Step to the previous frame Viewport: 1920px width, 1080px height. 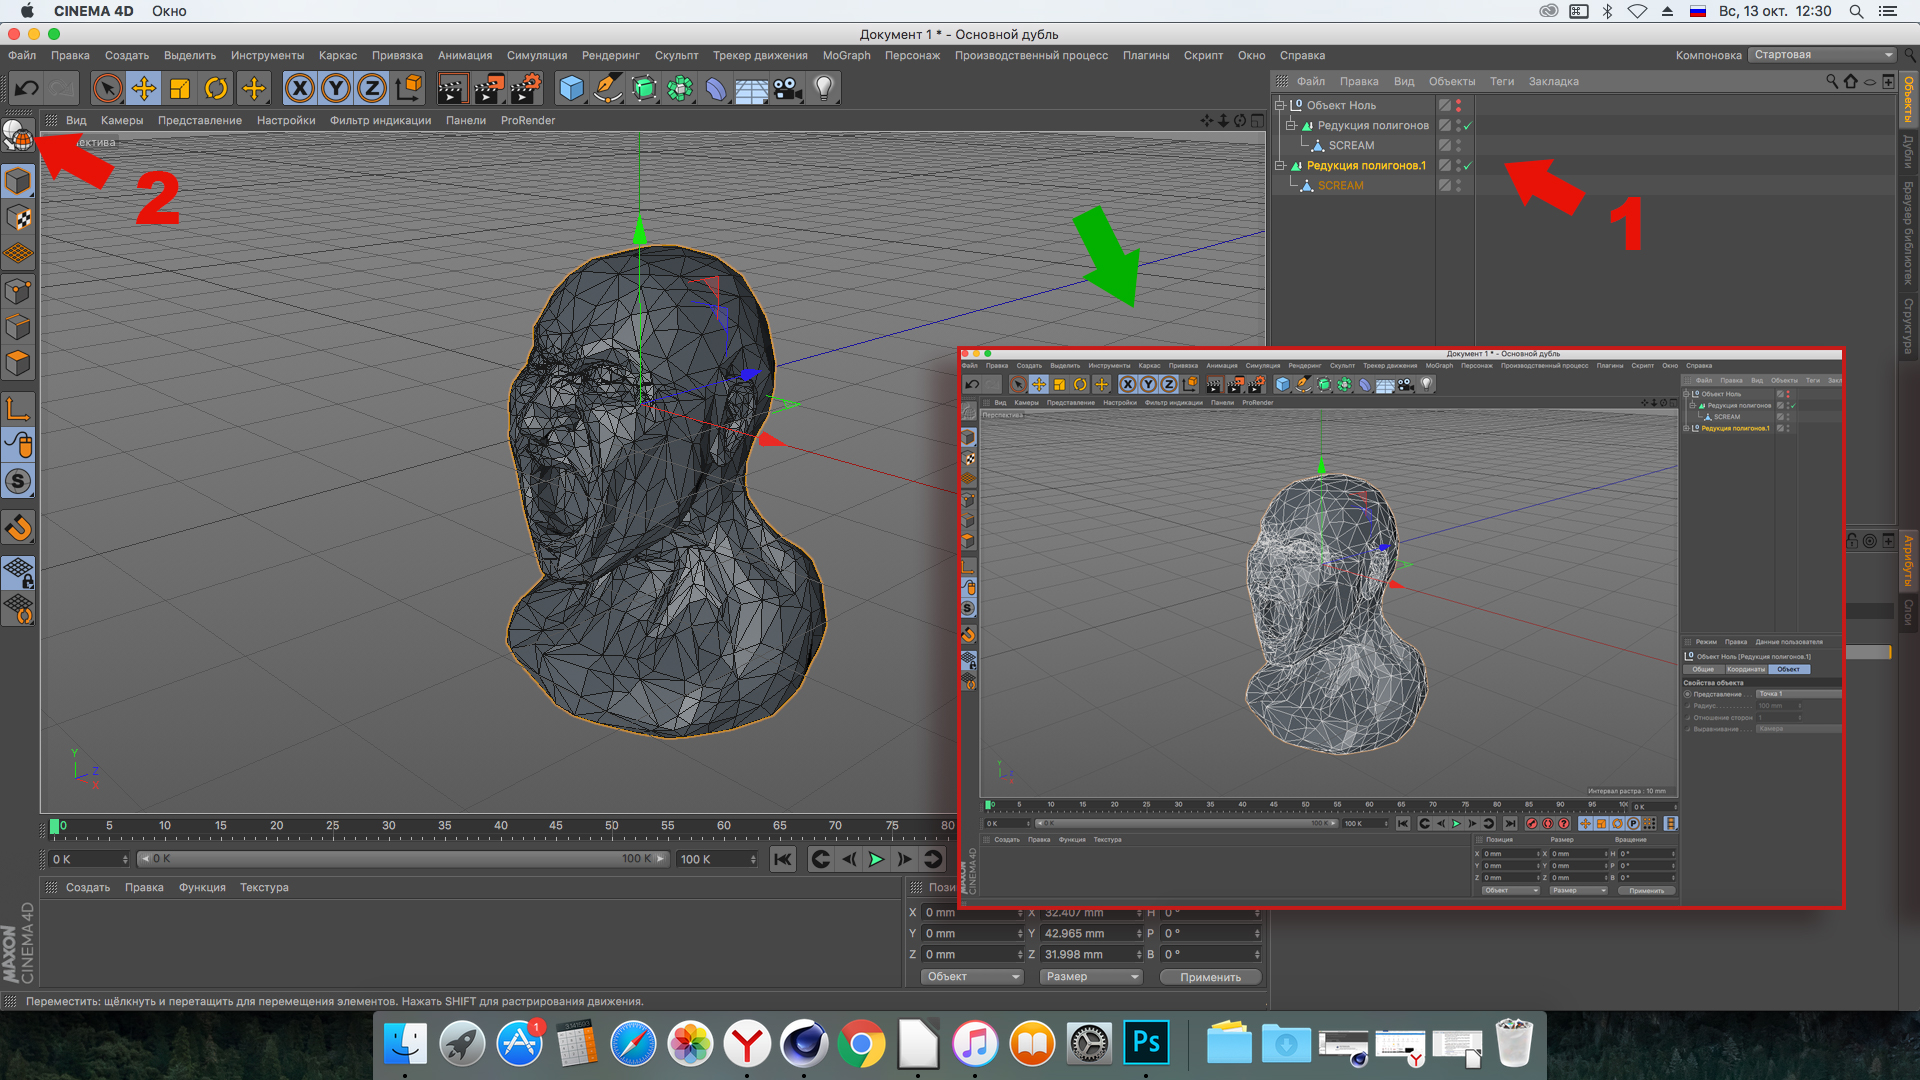849,859
